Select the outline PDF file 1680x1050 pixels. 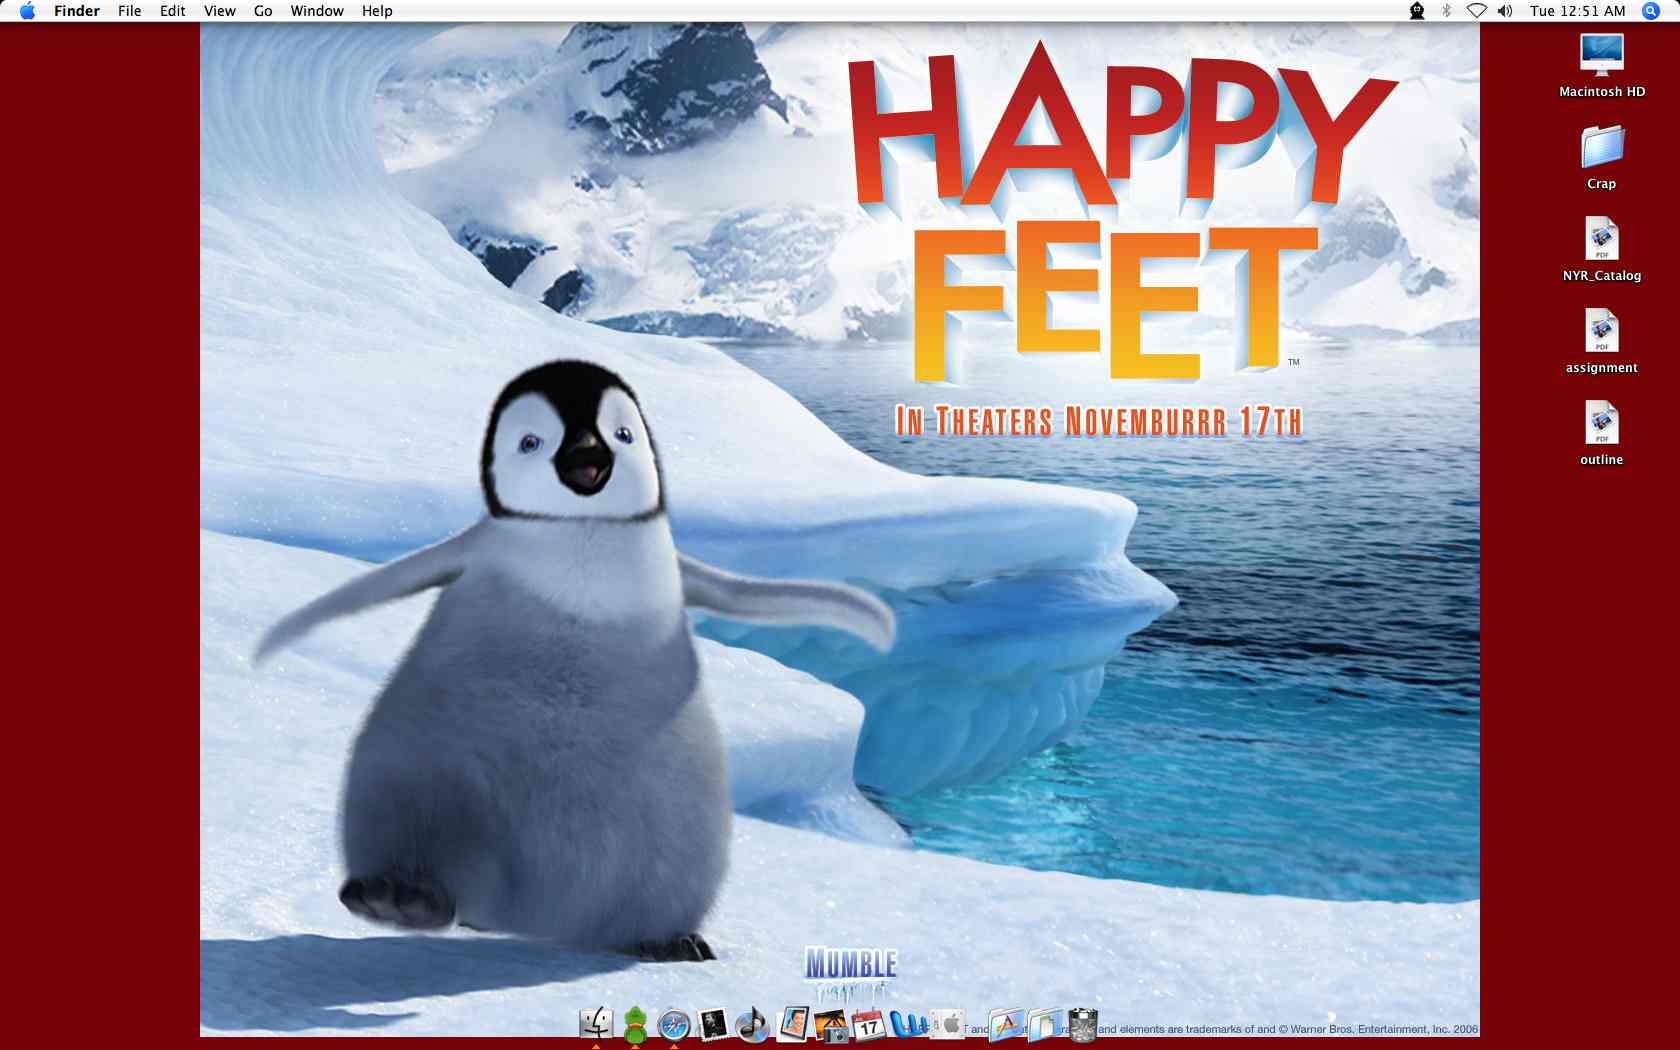(x=1602, y=433)
